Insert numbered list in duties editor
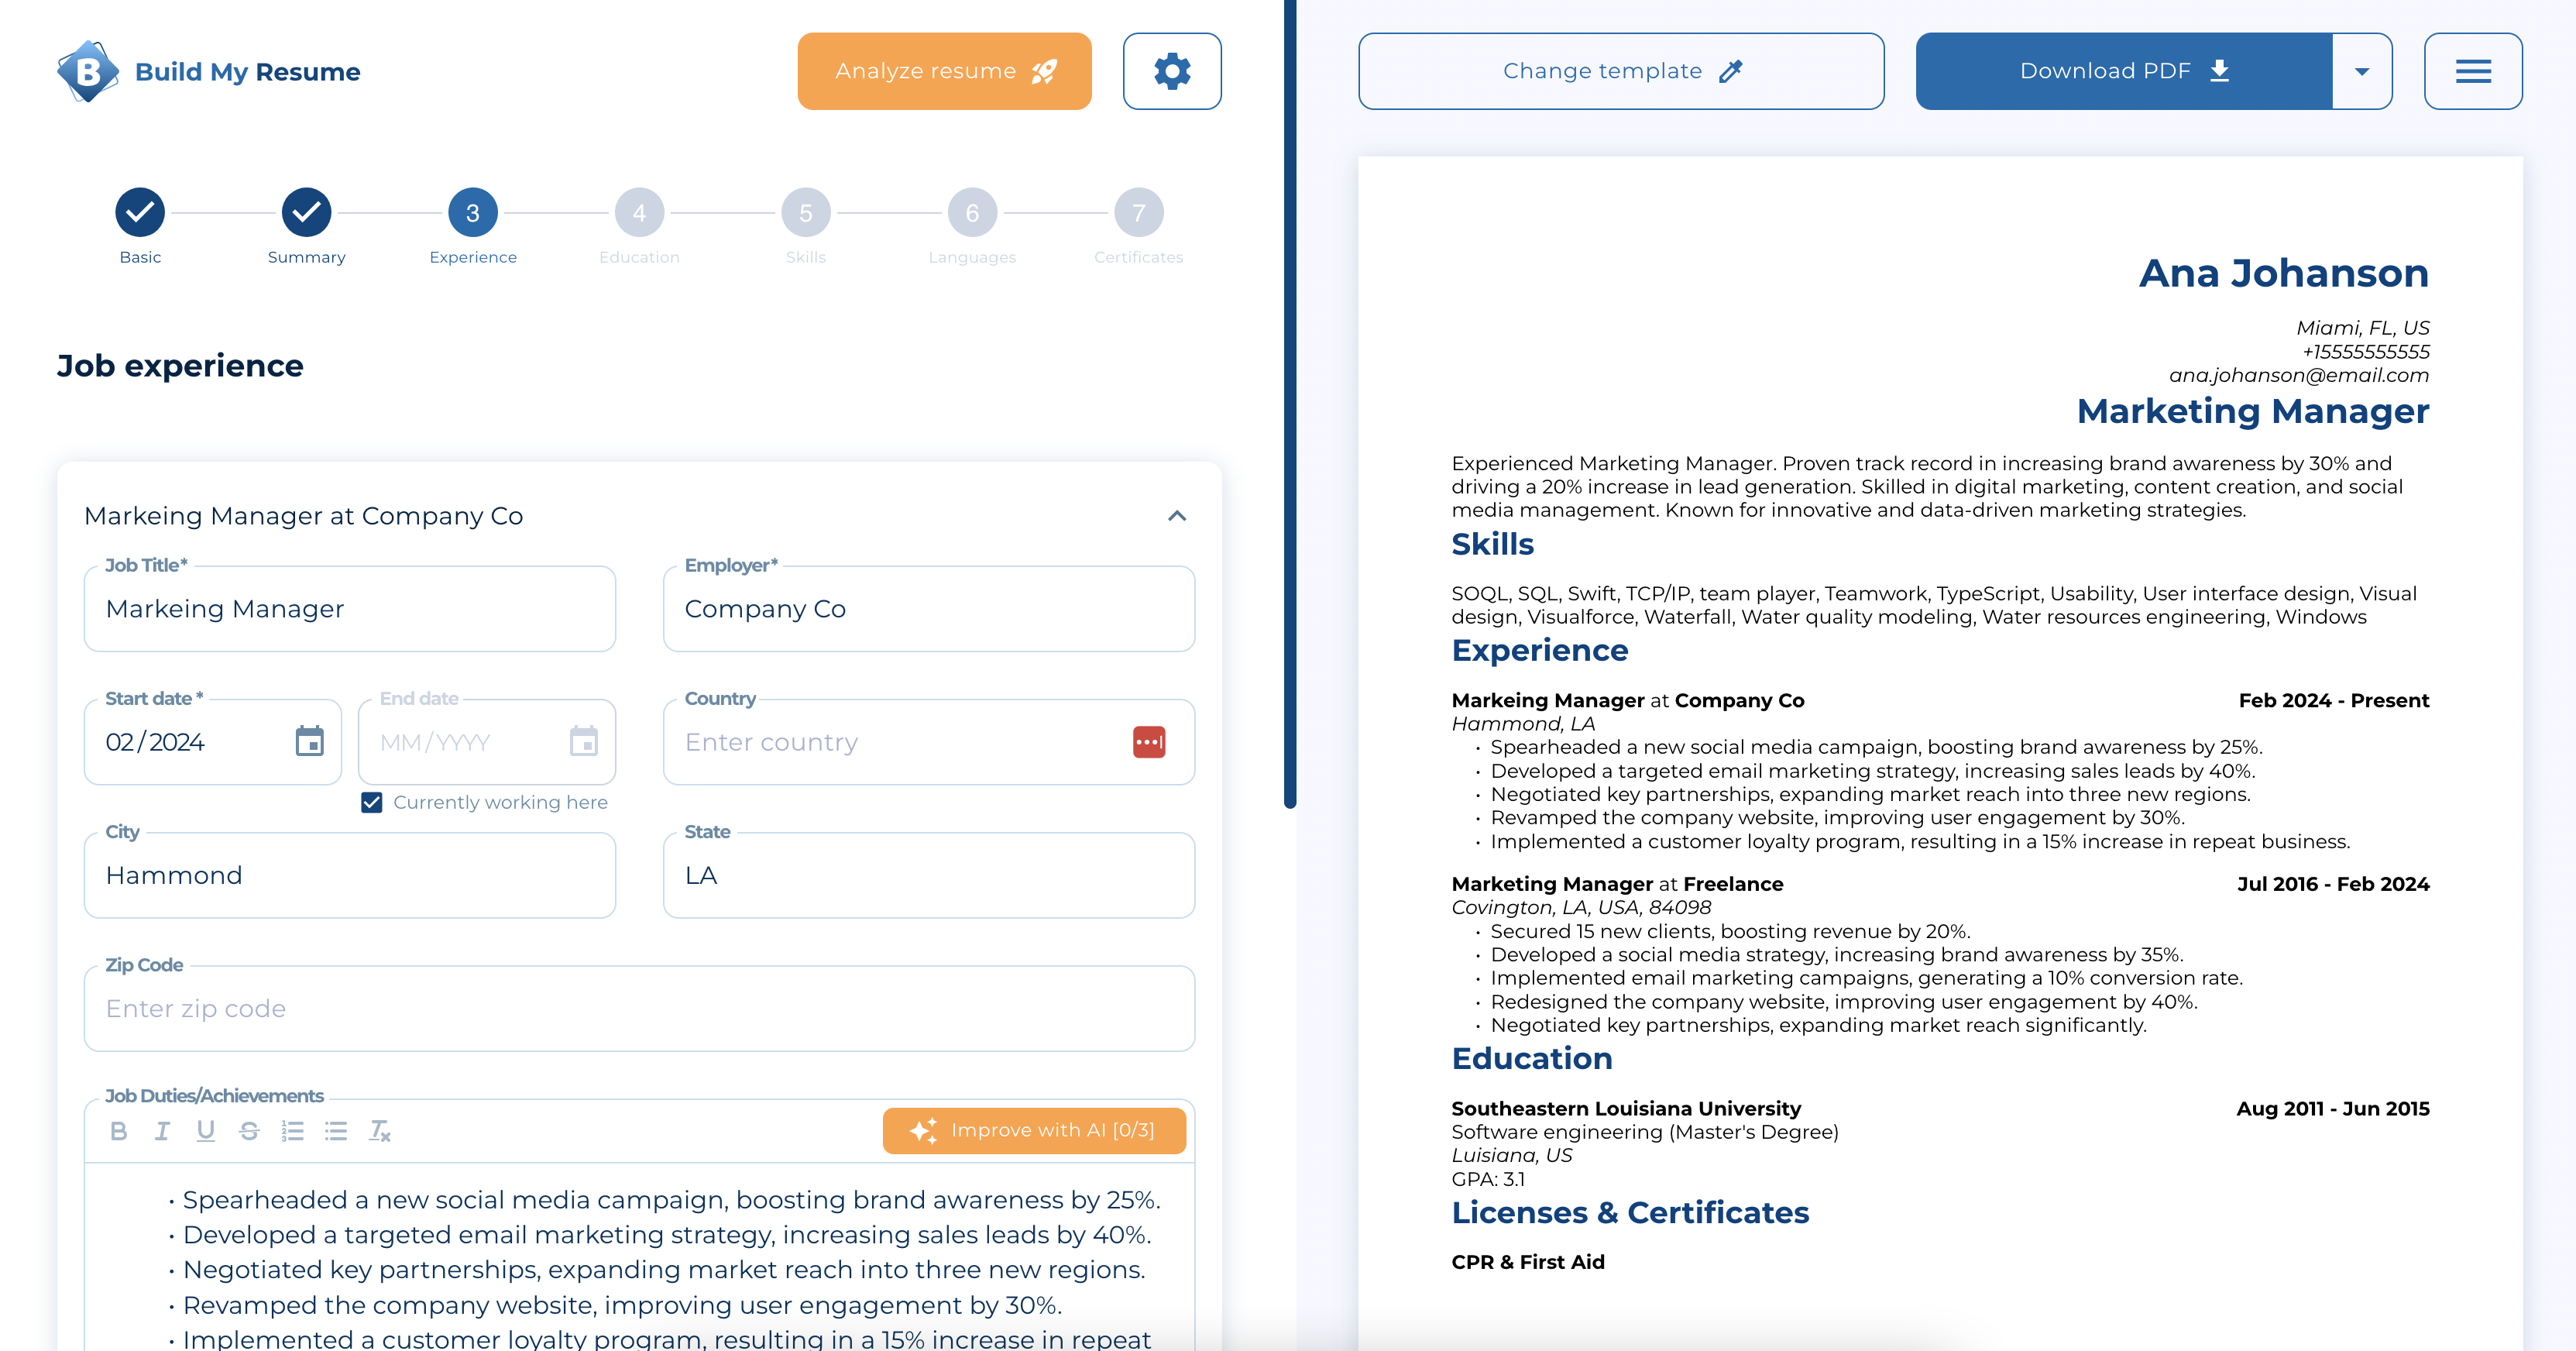The width and height of the screenshot is (2576, 1351). coord(292,1130)
